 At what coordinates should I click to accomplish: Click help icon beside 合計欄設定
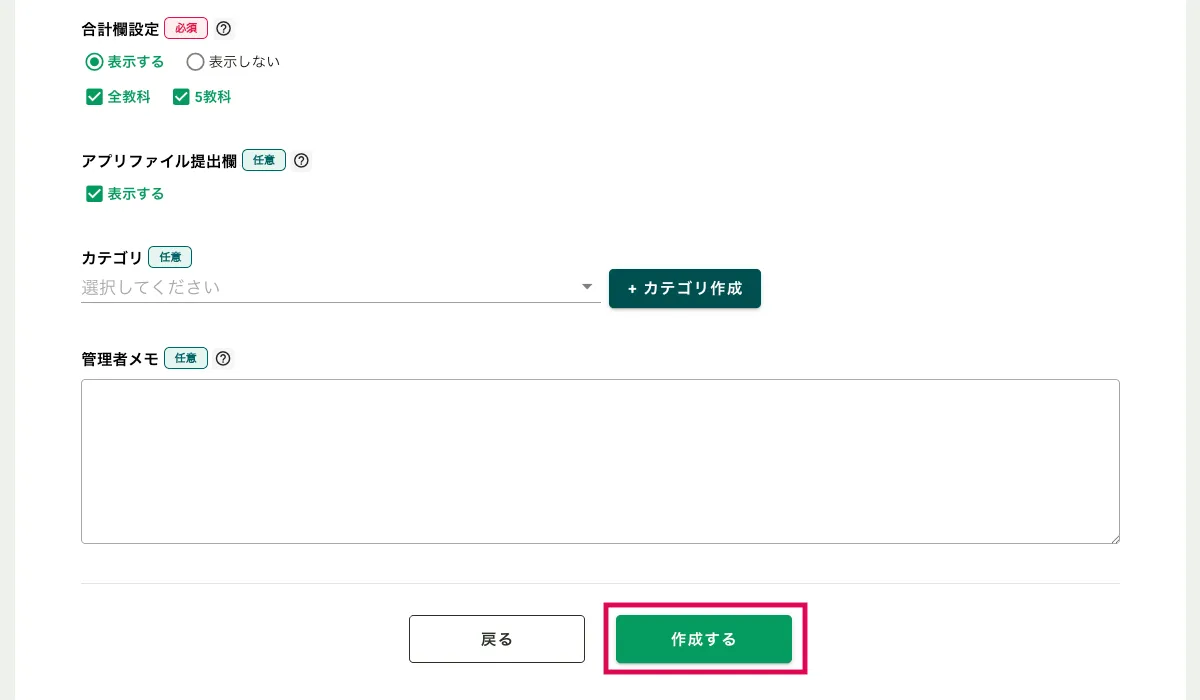223,29
